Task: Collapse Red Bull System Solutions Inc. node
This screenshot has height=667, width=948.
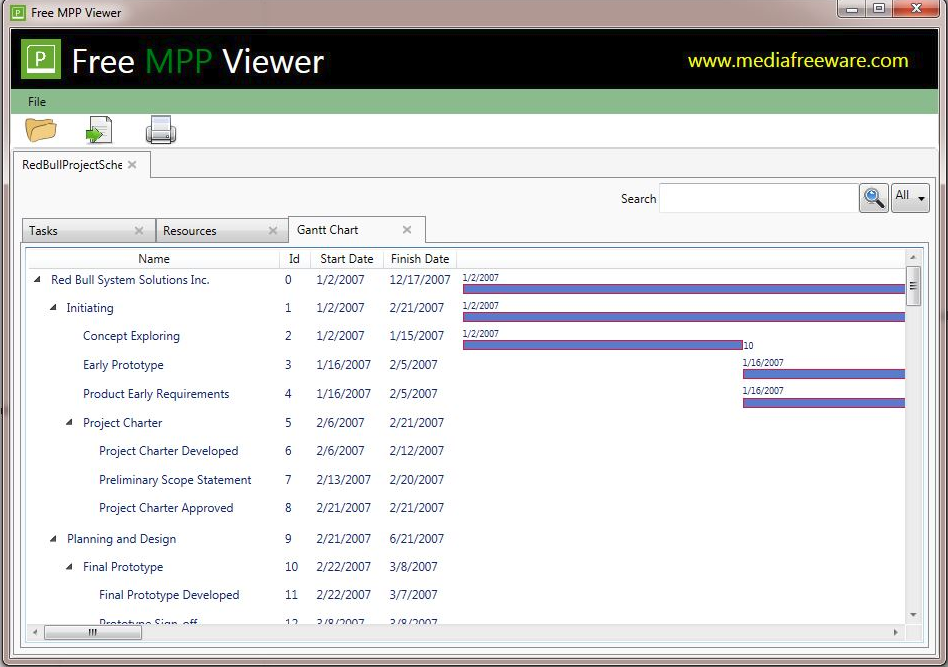Action: pyautogui.click(x=37, y=279)
